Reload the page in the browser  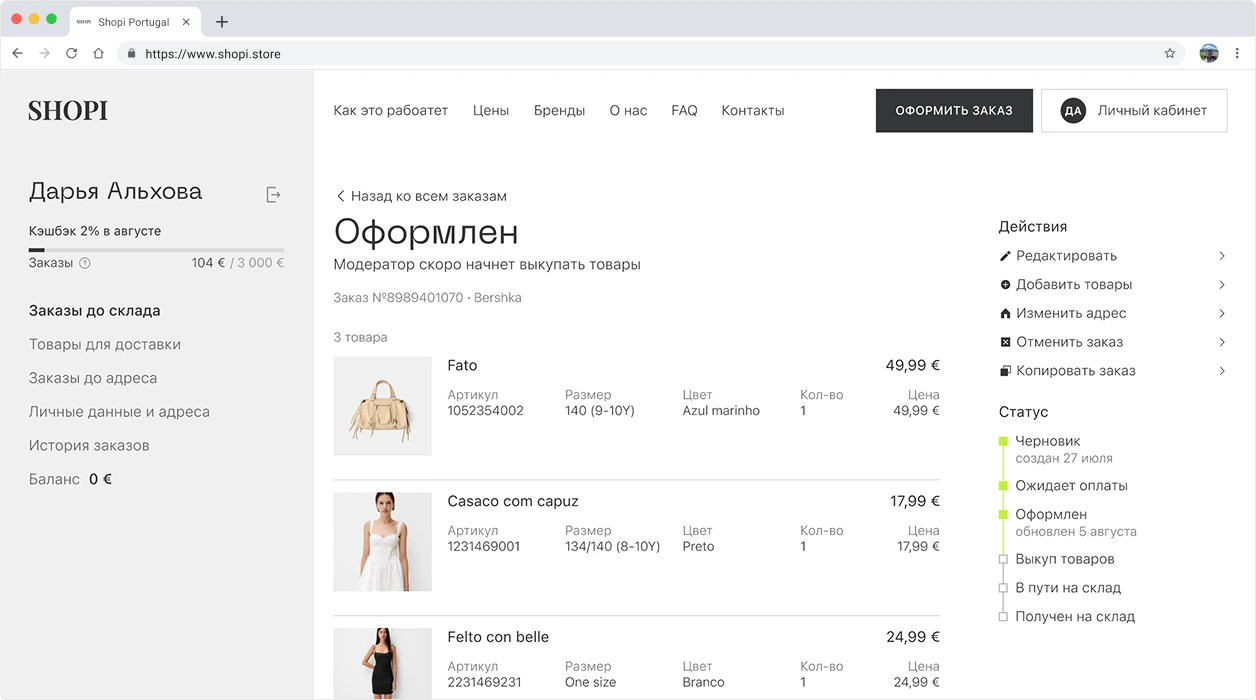pos(71,54)
